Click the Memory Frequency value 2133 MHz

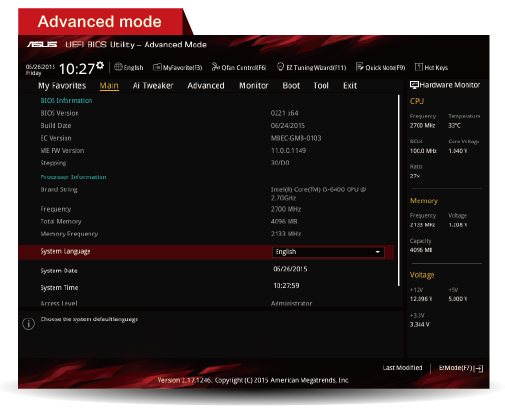tap(286, 234)
